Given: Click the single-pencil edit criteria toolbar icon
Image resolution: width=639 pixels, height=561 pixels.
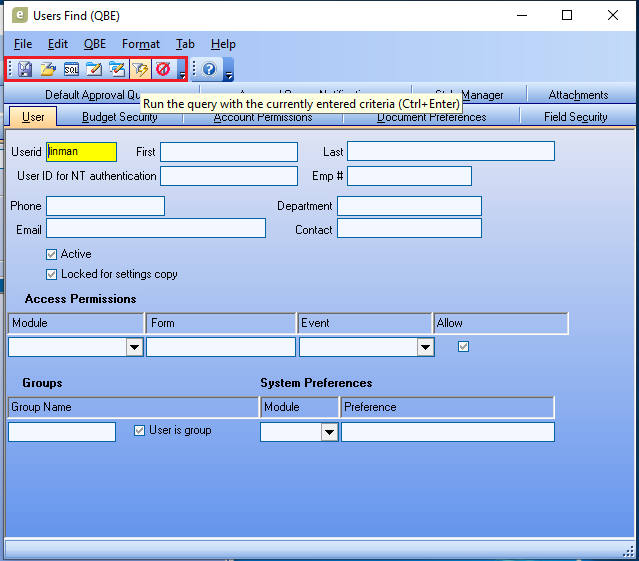Looking at the screenshot, I should [94, 69].
